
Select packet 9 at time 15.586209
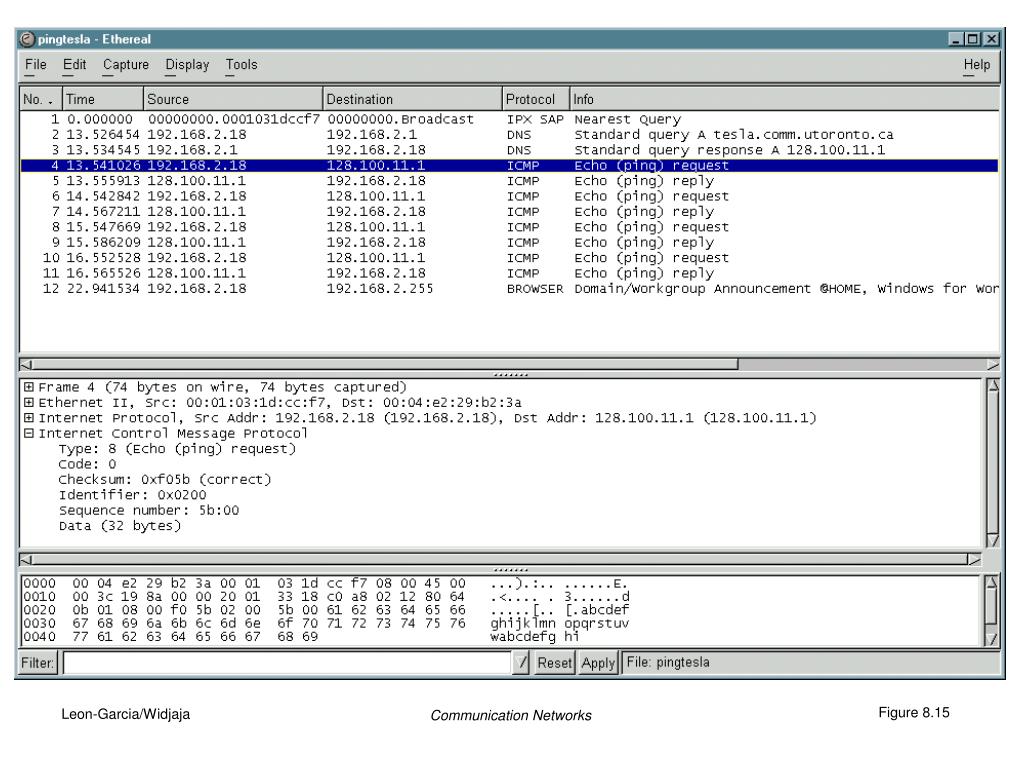[509, 242]
